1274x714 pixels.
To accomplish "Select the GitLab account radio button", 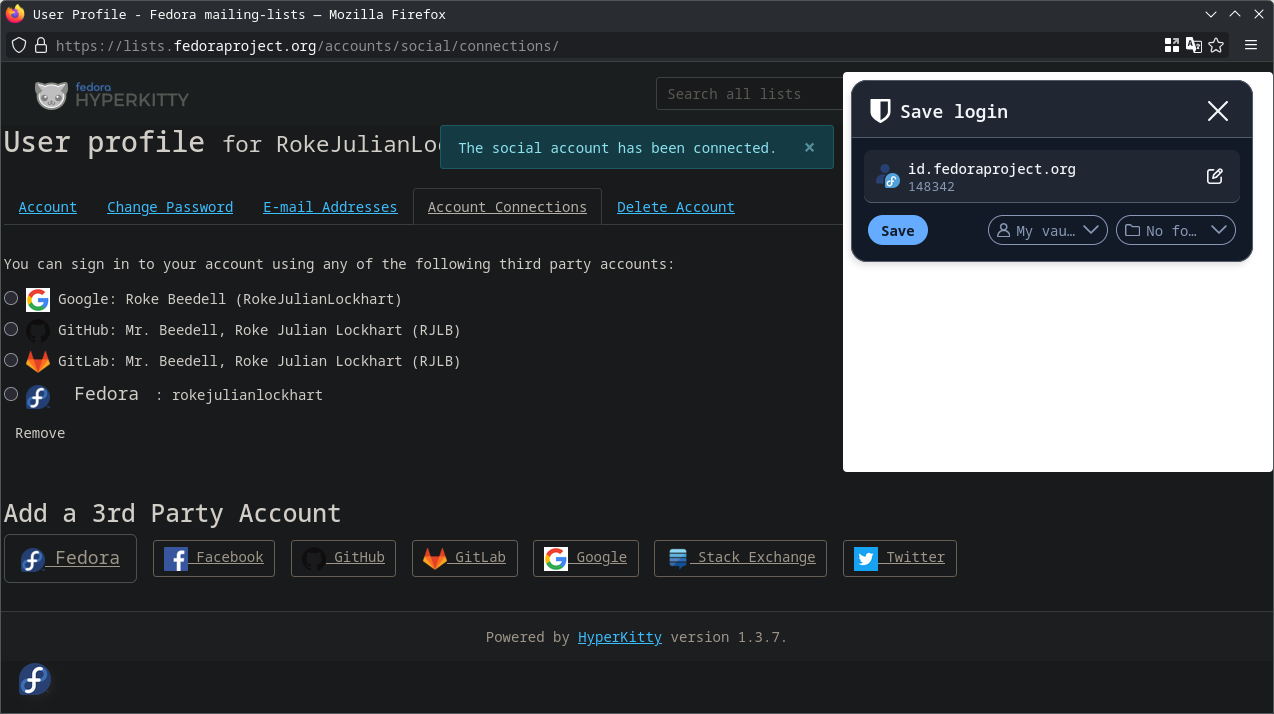I will (11, 360).
